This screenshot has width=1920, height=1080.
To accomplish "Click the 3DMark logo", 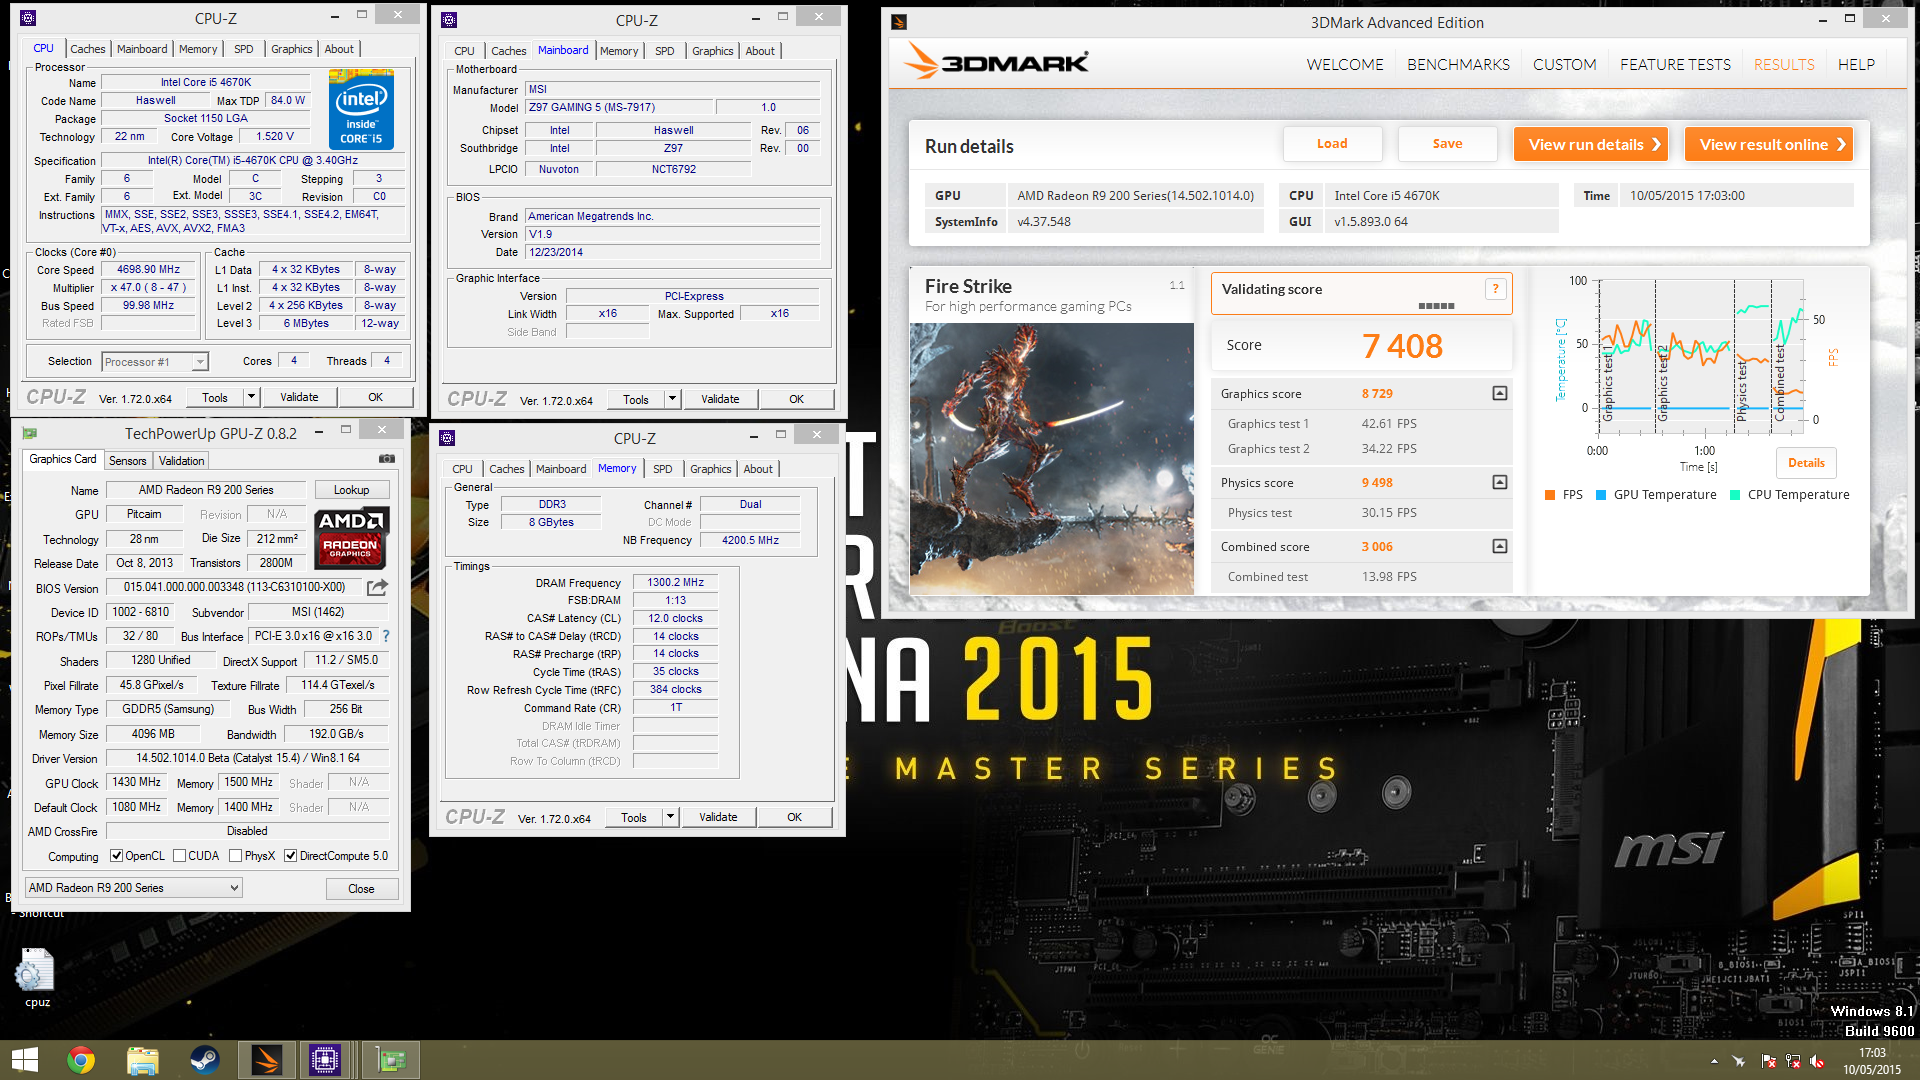I will [996, 62].
